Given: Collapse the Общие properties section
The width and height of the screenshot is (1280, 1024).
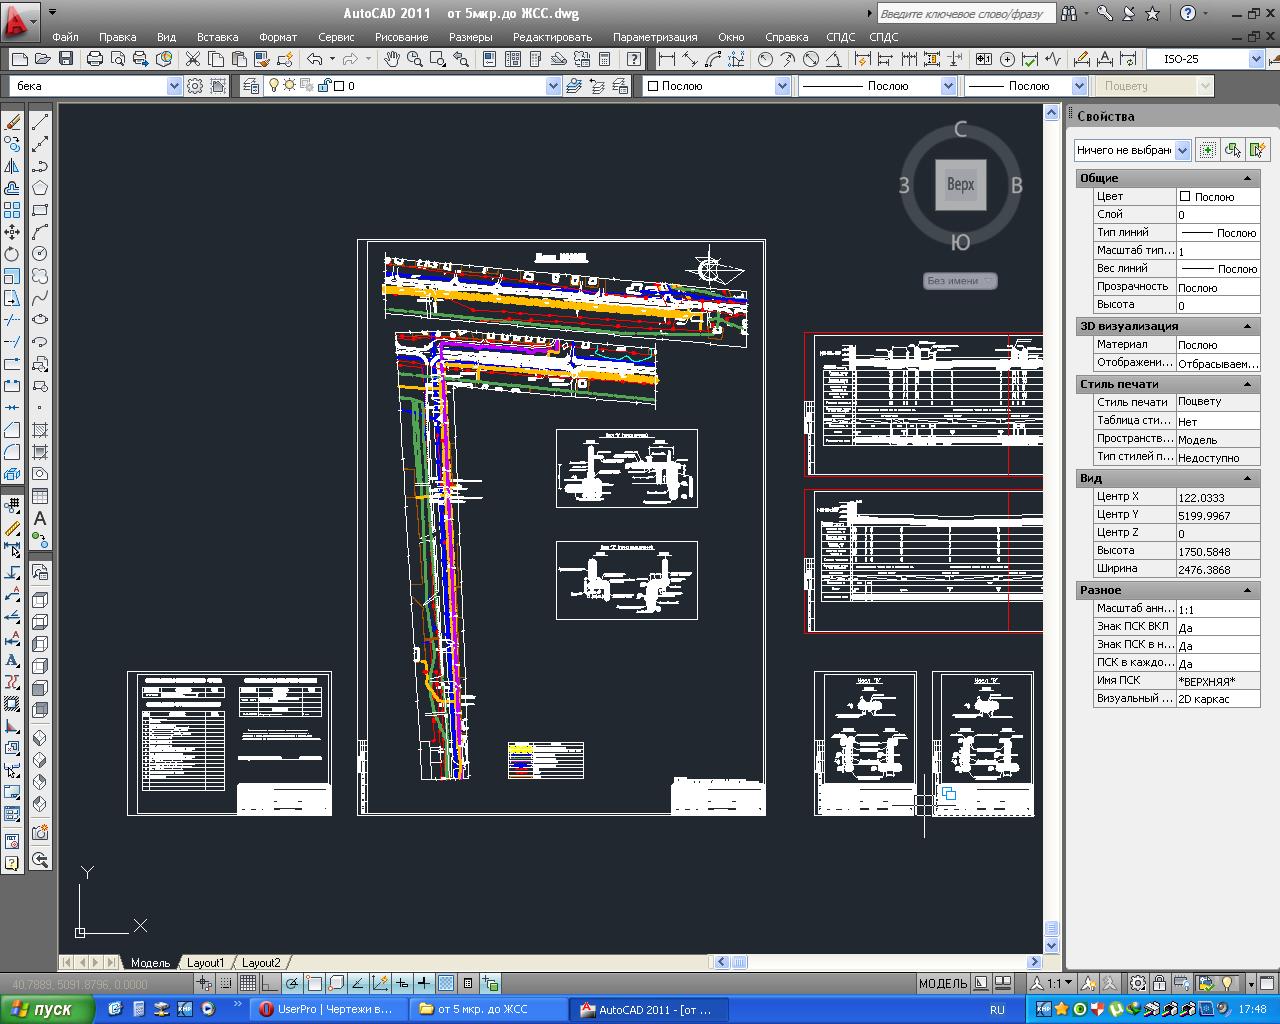Looking at the screenshot, I should pyautogui.click(x=1247, y=178).
